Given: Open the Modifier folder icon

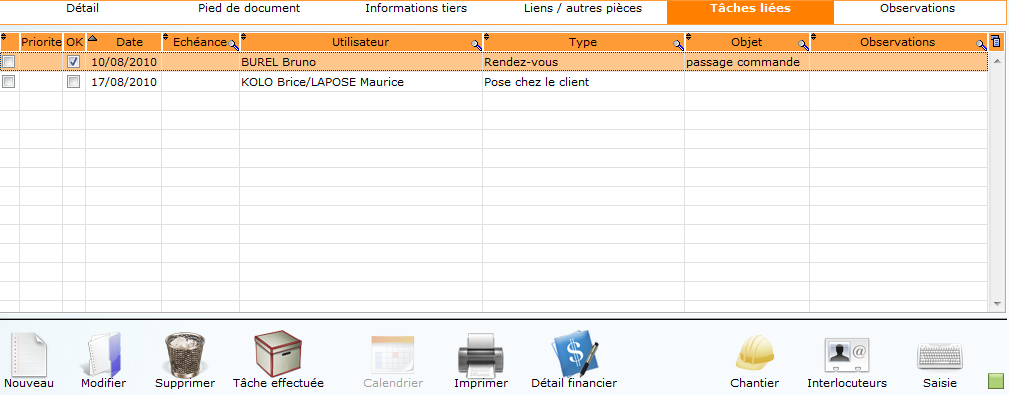Looking at the screenshot, I should tap(103, 354).
